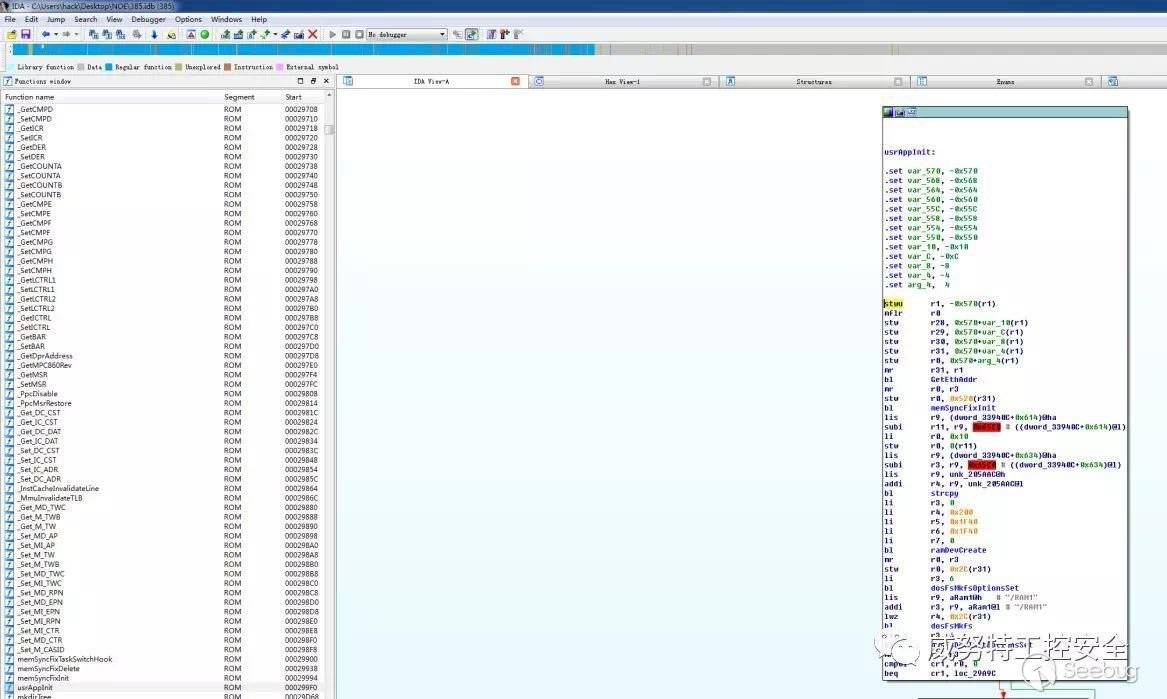Click the graph node's second title-bar icon
This screenshot has width=1167, height=699.
900,112
